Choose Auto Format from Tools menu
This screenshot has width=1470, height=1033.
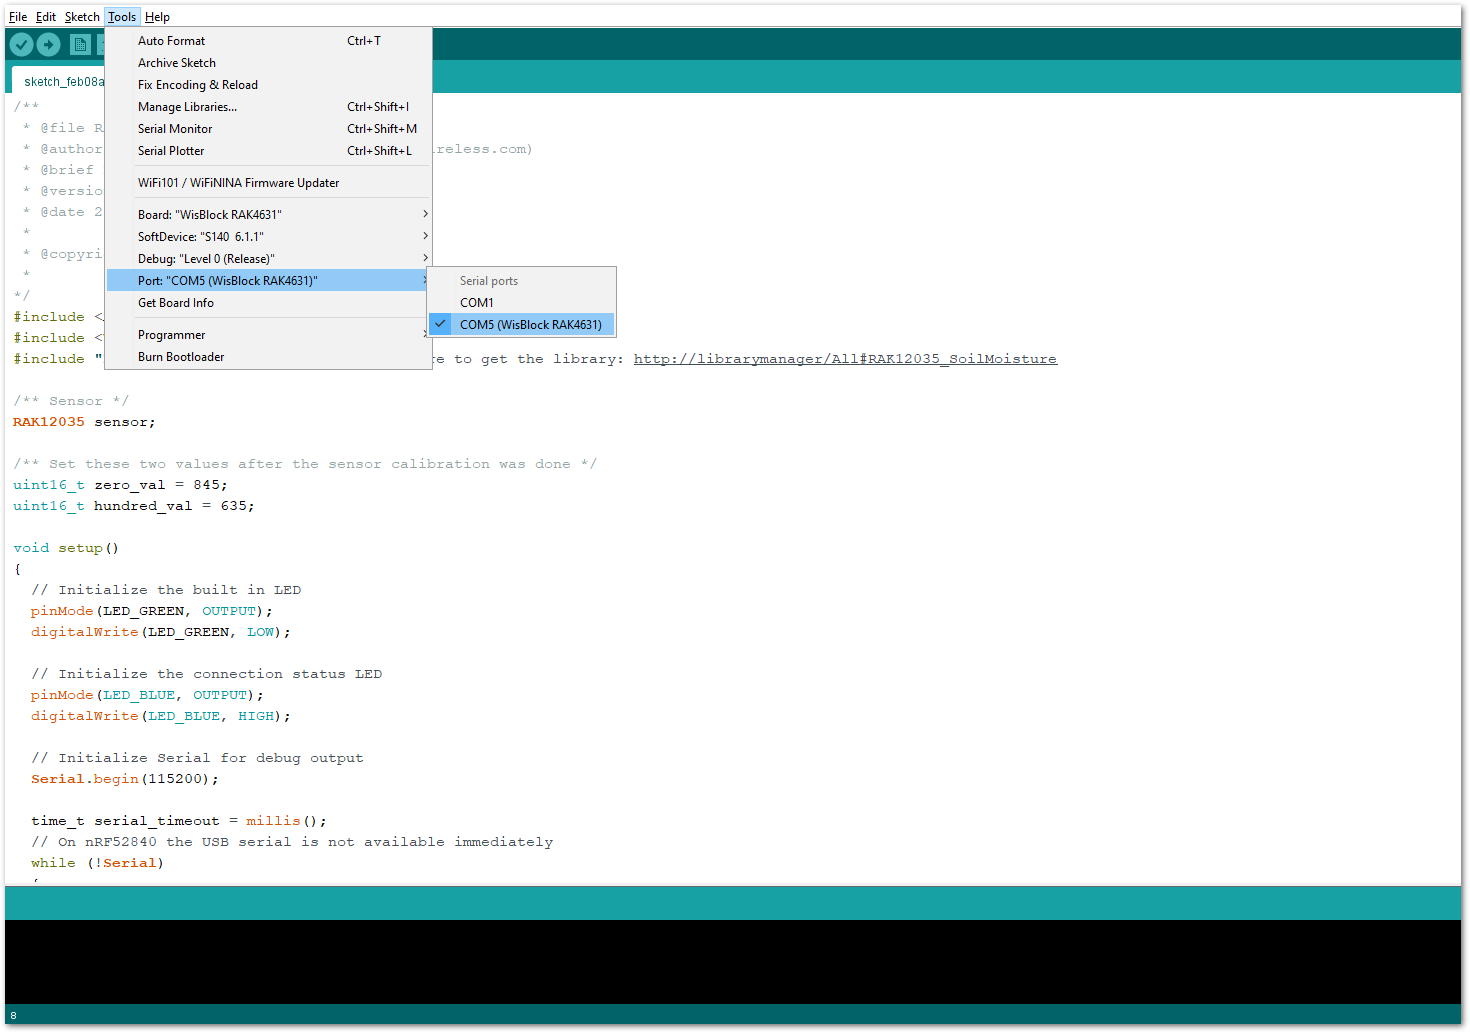coord(269,41)
